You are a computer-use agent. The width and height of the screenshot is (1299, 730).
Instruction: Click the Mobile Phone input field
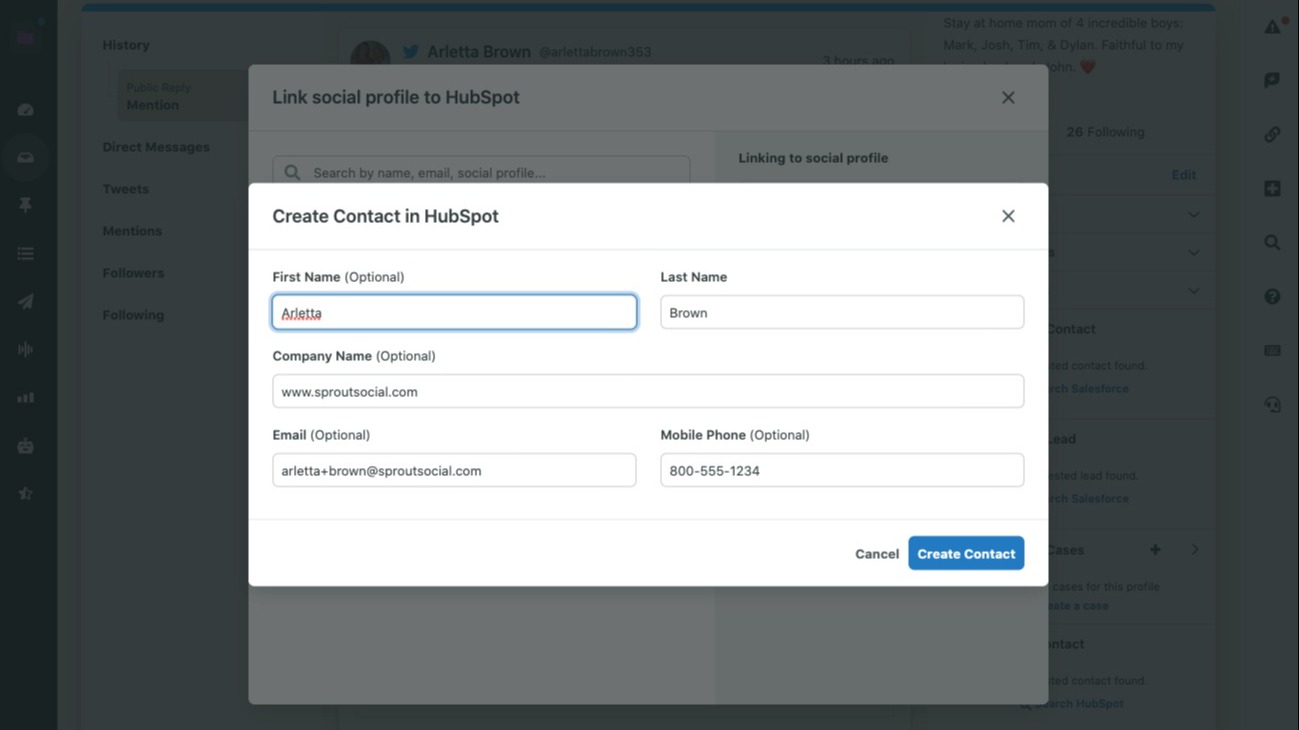(841, 471)
